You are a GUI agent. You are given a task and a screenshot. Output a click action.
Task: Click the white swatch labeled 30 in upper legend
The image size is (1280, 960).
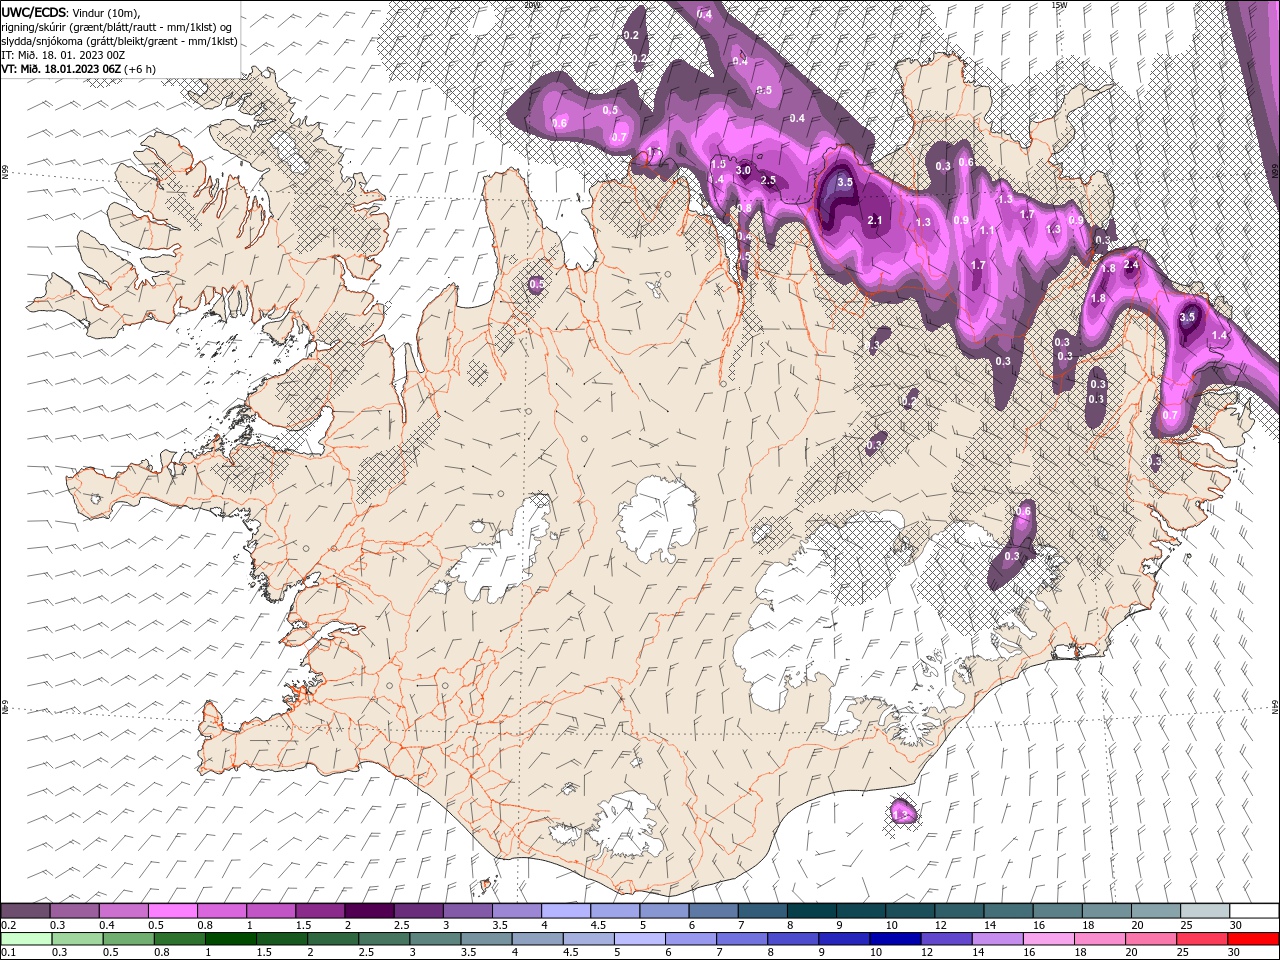click(x=1254, y=911)
